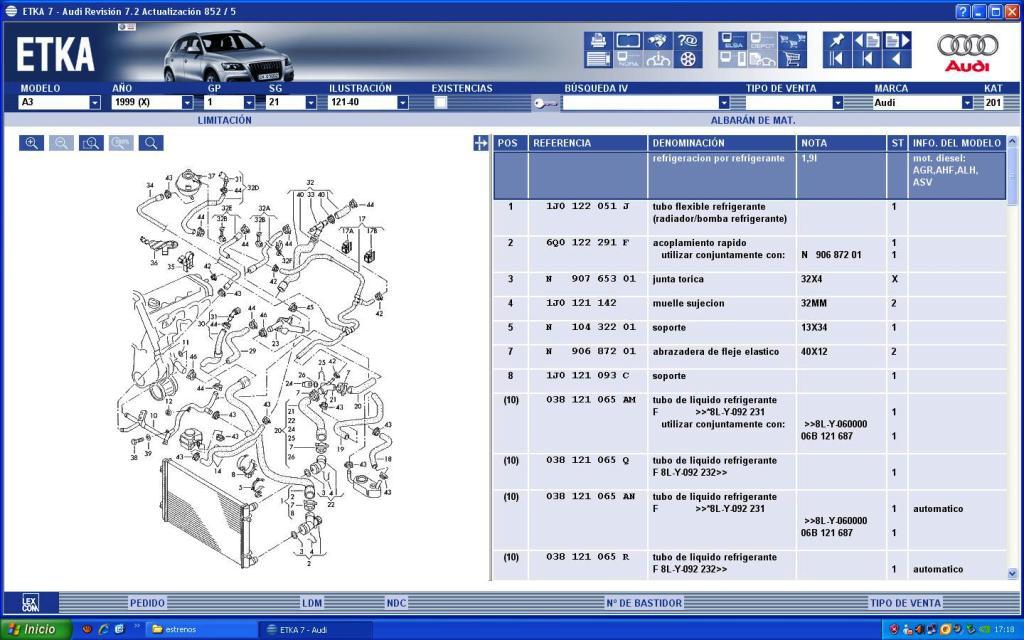Click the DENOMINACIÓN column header
Screen dimensions: 1024x640
tap(722, 143)
